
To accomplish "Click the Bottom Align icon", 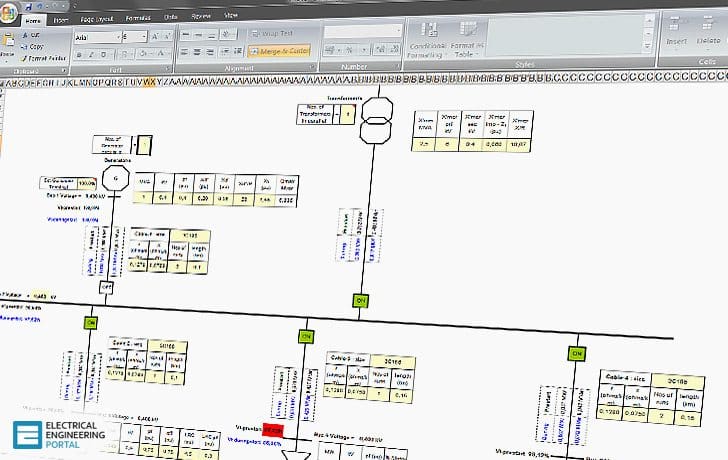I will [211, 35].
